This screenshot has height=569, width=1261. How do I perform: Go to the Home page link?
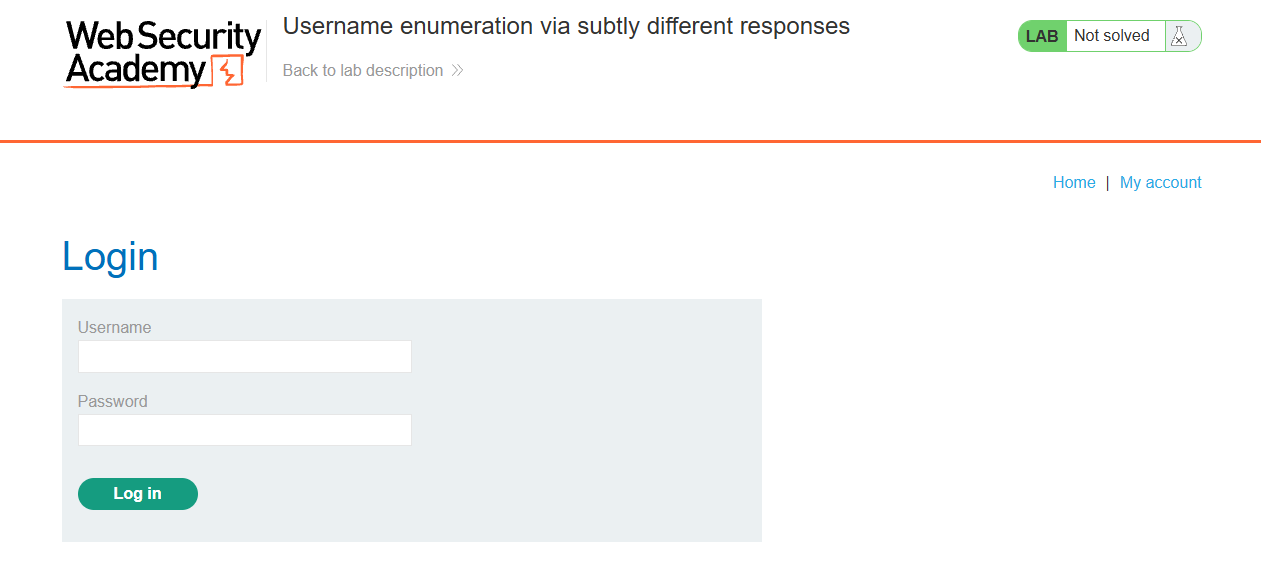[x=1074, y=182]
